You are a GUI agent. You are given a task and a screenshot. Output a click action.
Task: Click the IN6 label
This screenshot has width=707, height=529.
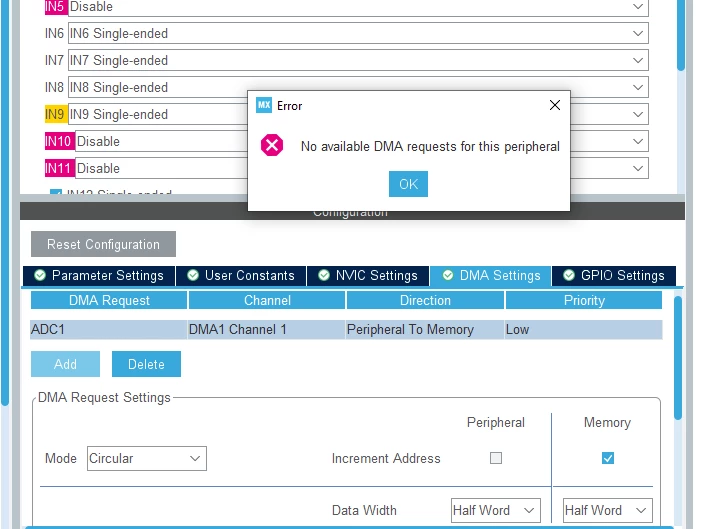(55, 33)
